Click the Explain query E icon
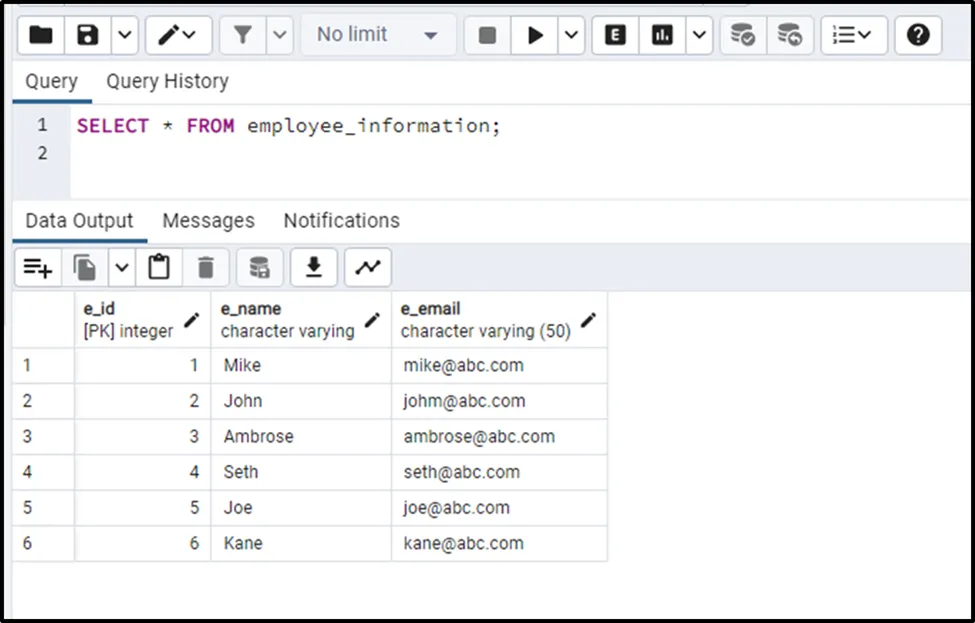Screen dimensions: 975x623 [615, 35]
